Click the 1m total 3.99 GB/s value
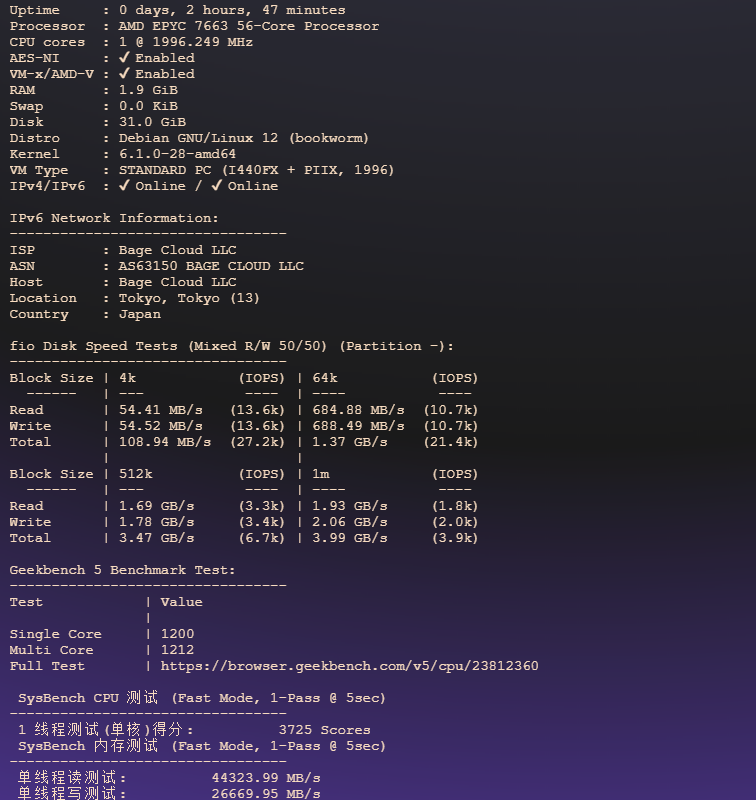 pos(350,538)
